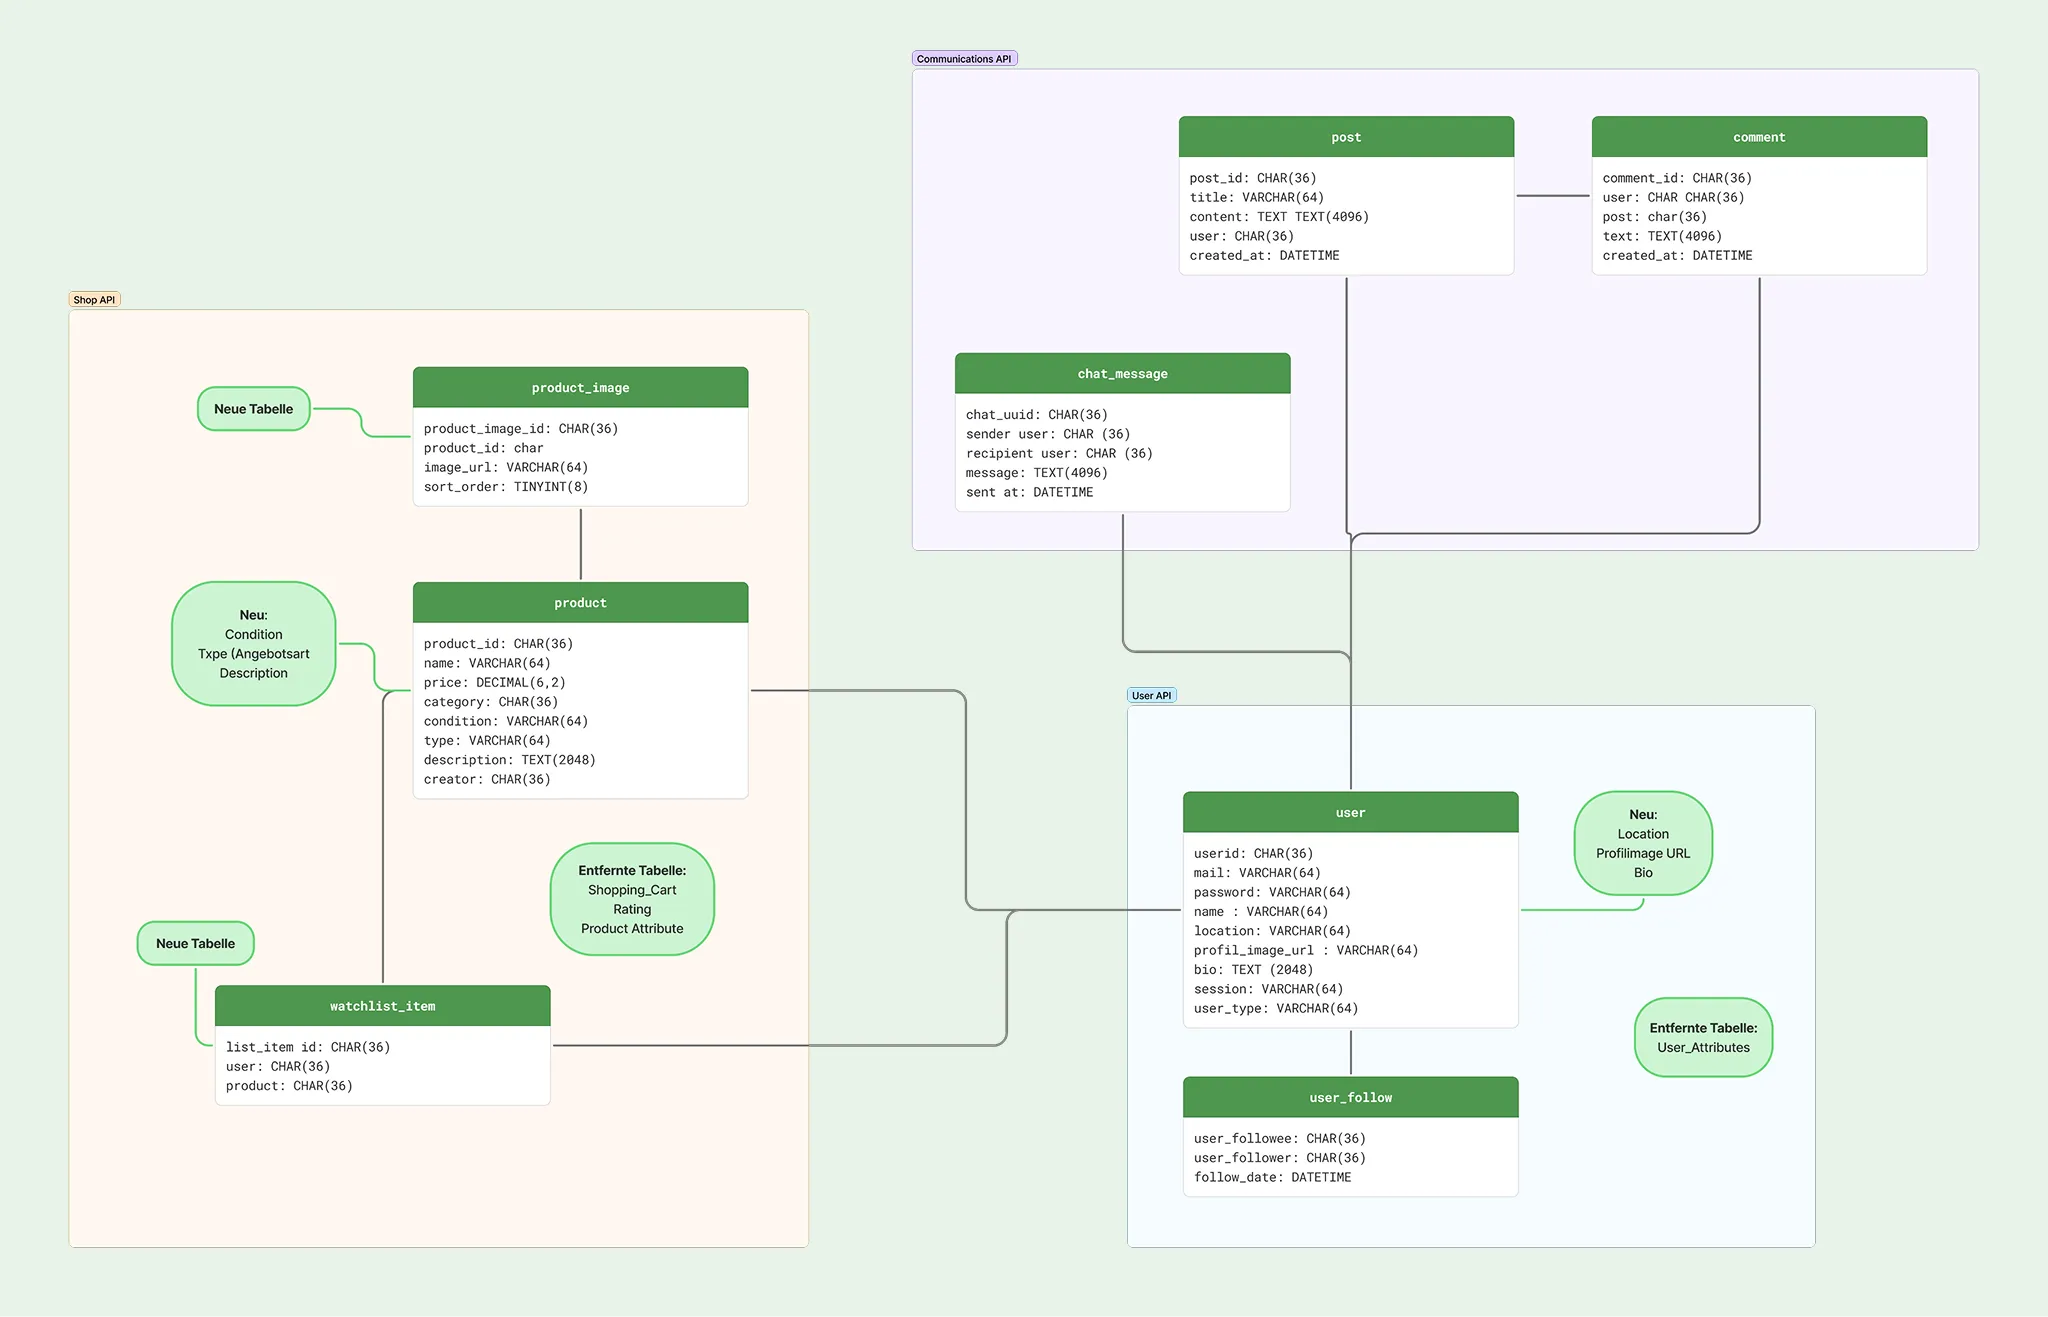Select the User API section label
This screenshot has height=1317, width=2048.
pyautogui.click(x=1152, y=696)
